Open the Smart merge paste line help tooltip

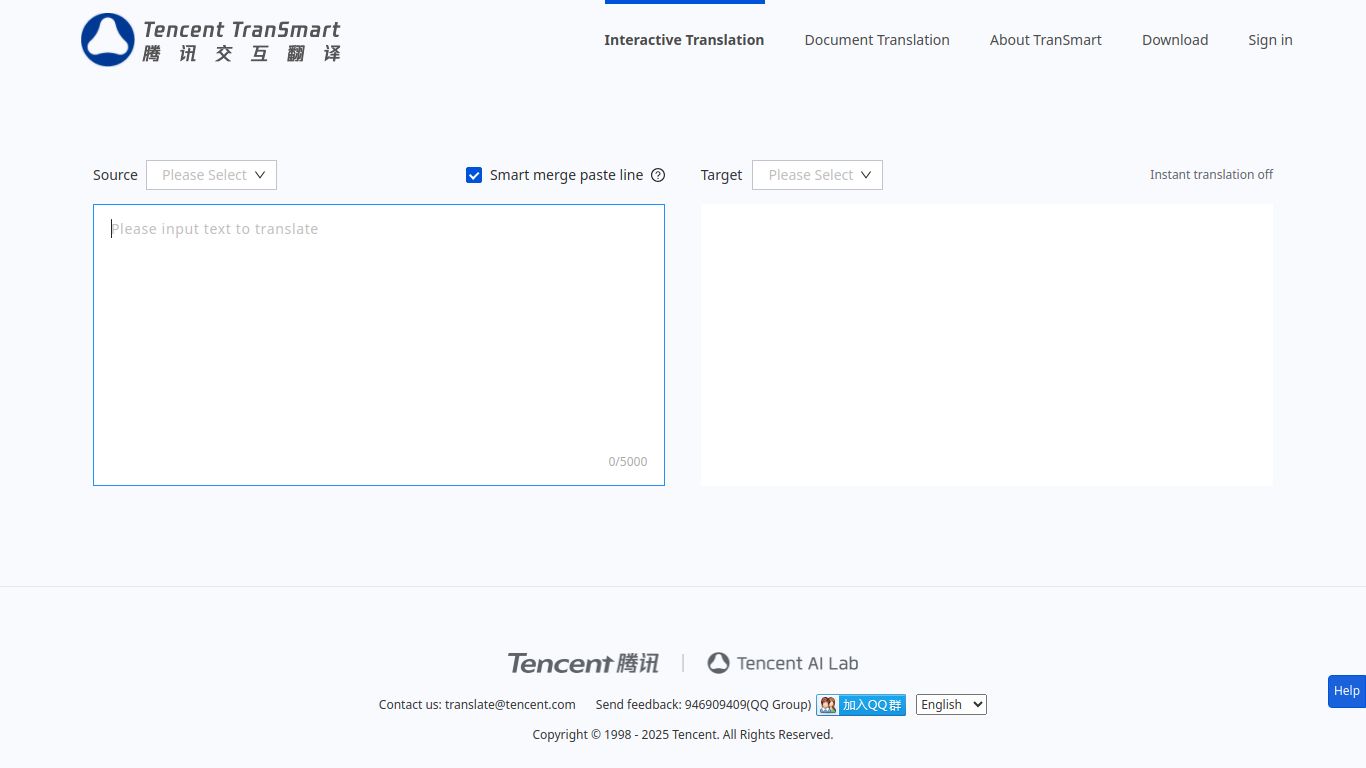658,175
